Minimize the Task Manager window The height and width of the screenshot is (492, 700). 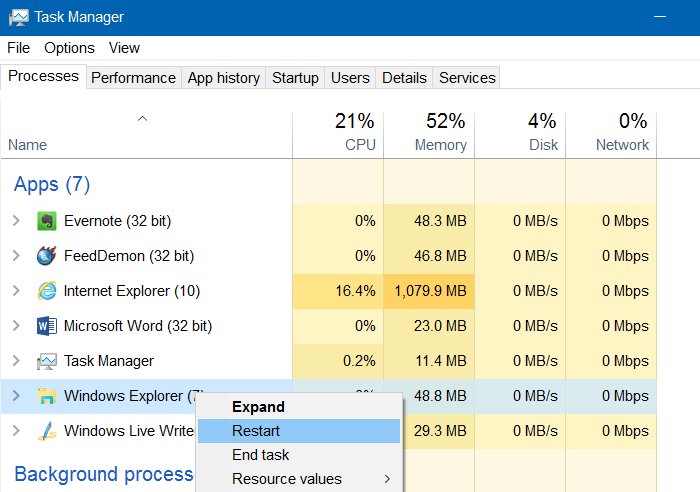(660, 17)
